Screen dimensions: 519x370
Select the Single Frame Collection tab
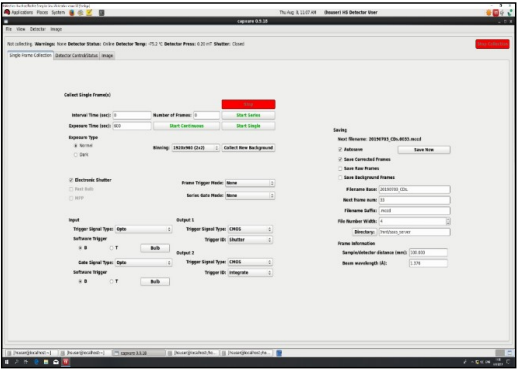[x=30, y=55]
